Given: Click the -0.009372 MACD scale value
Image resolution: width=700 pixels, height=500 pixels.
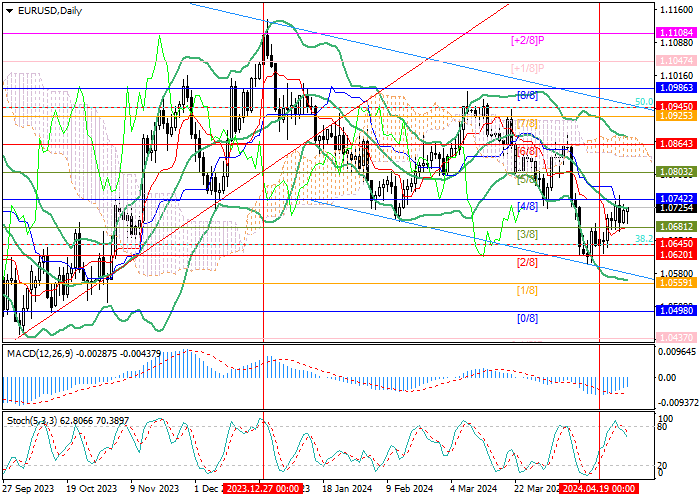Looking at the screenshot, I should (x=677, y=403).
